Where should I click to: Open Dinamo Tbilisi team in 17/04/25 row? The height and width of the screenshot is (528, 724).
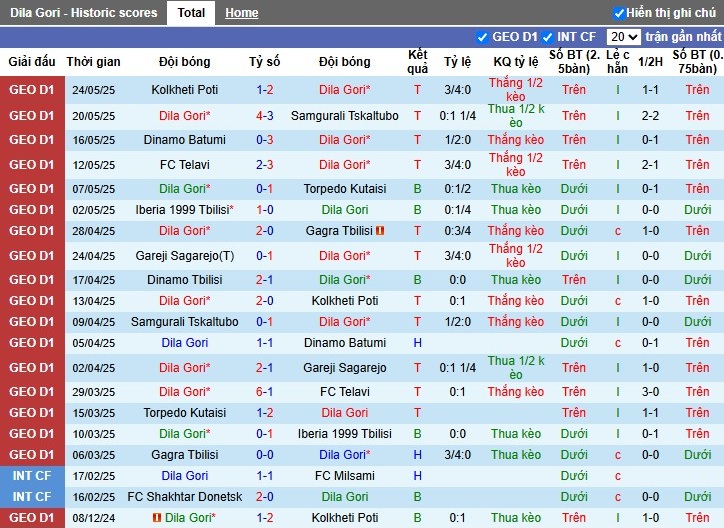tap(185, 279)
